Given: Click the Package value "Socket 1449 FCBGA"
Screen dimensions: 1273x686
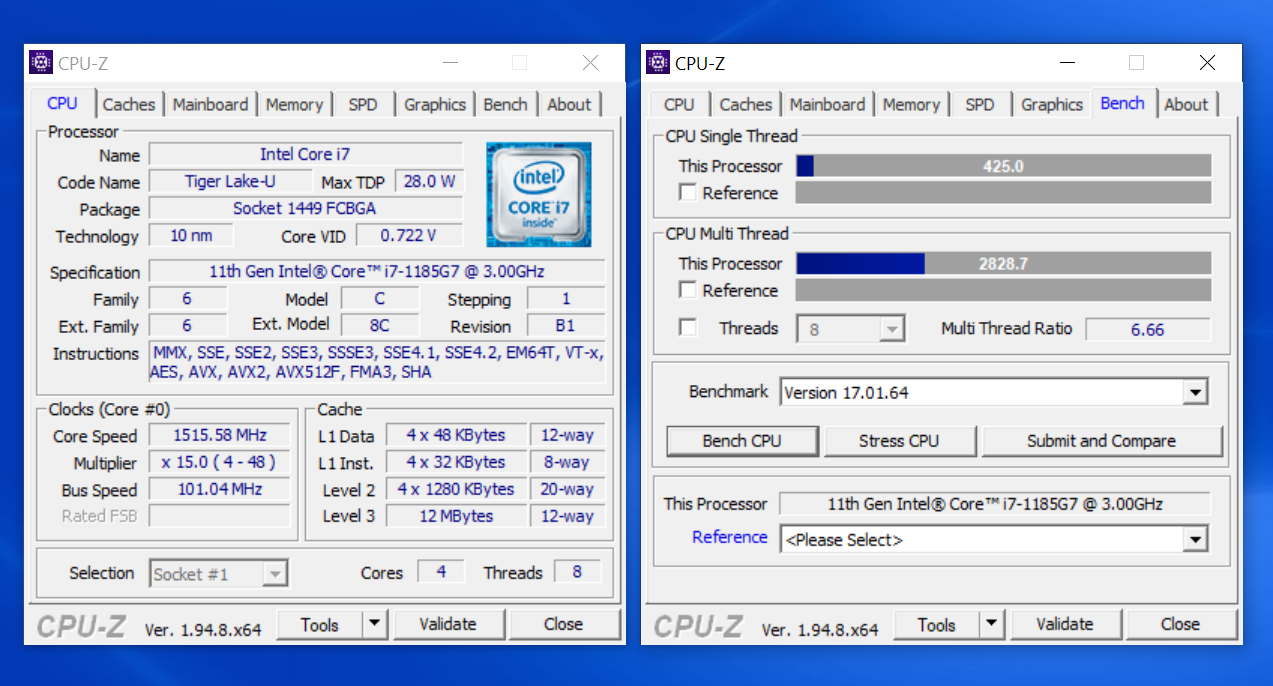Looking at the screenshot, I should [x=306, y=209].
